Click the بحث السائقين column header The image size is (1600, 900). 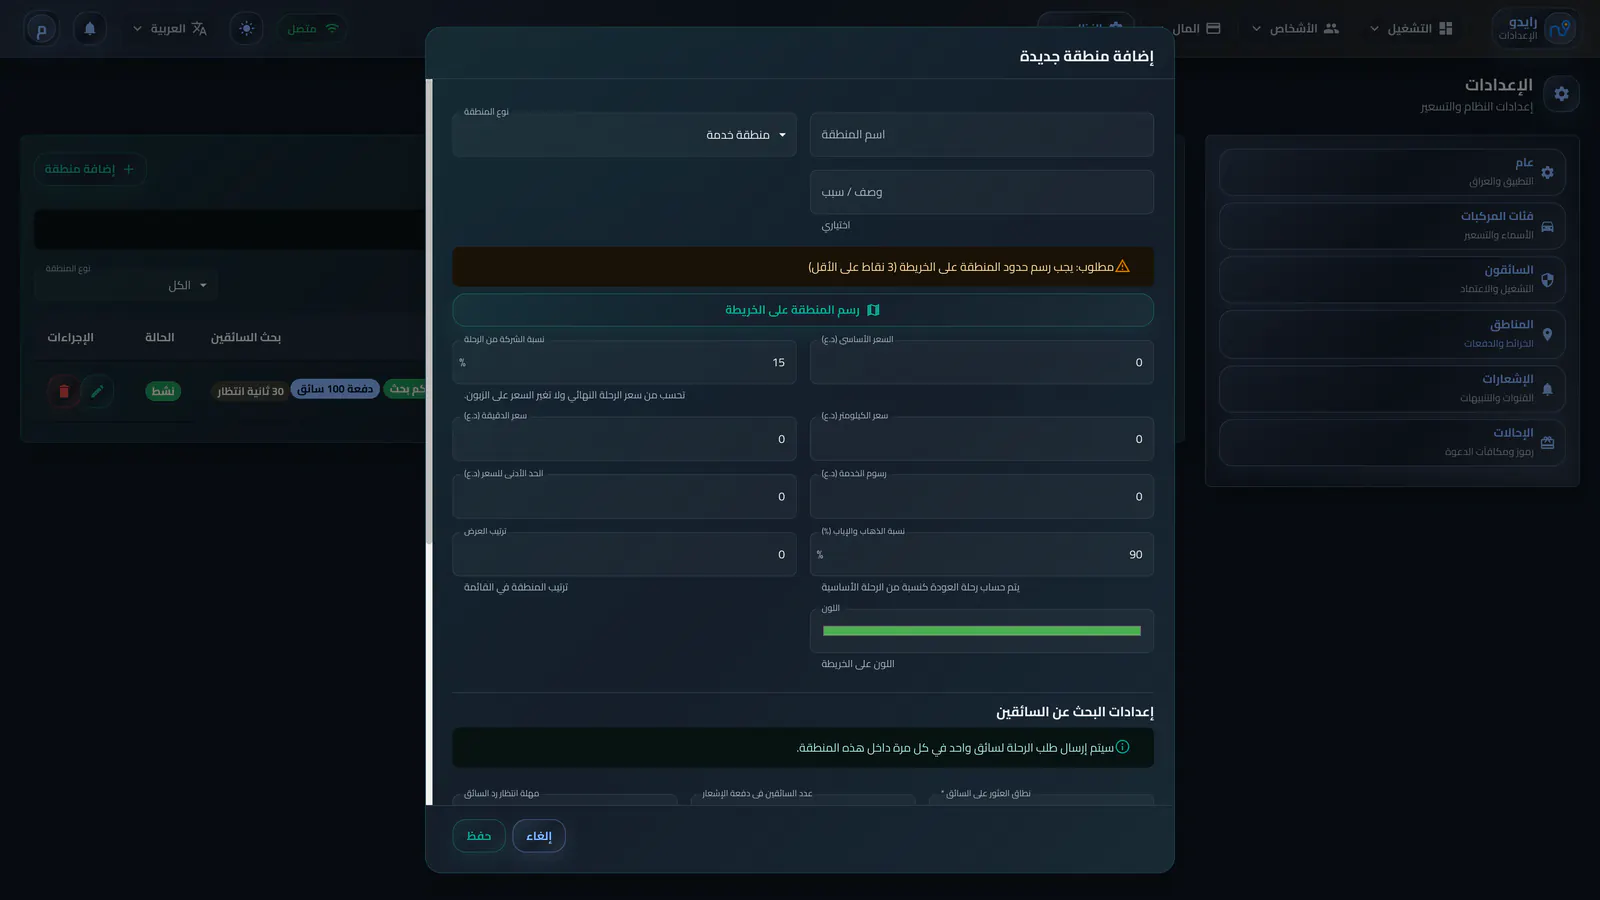[246, 338]
